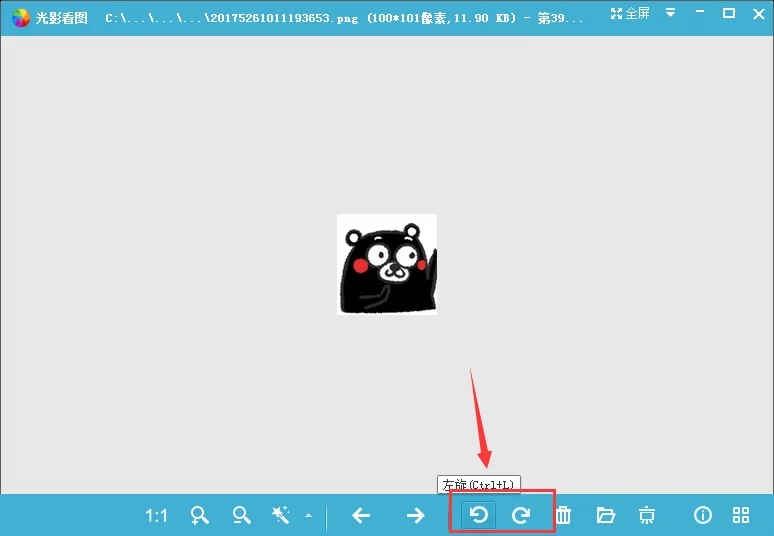This screenshot has width=774, height=536.
Task: Start the slideshow presentation icon
Action: (x=647, y=515)
